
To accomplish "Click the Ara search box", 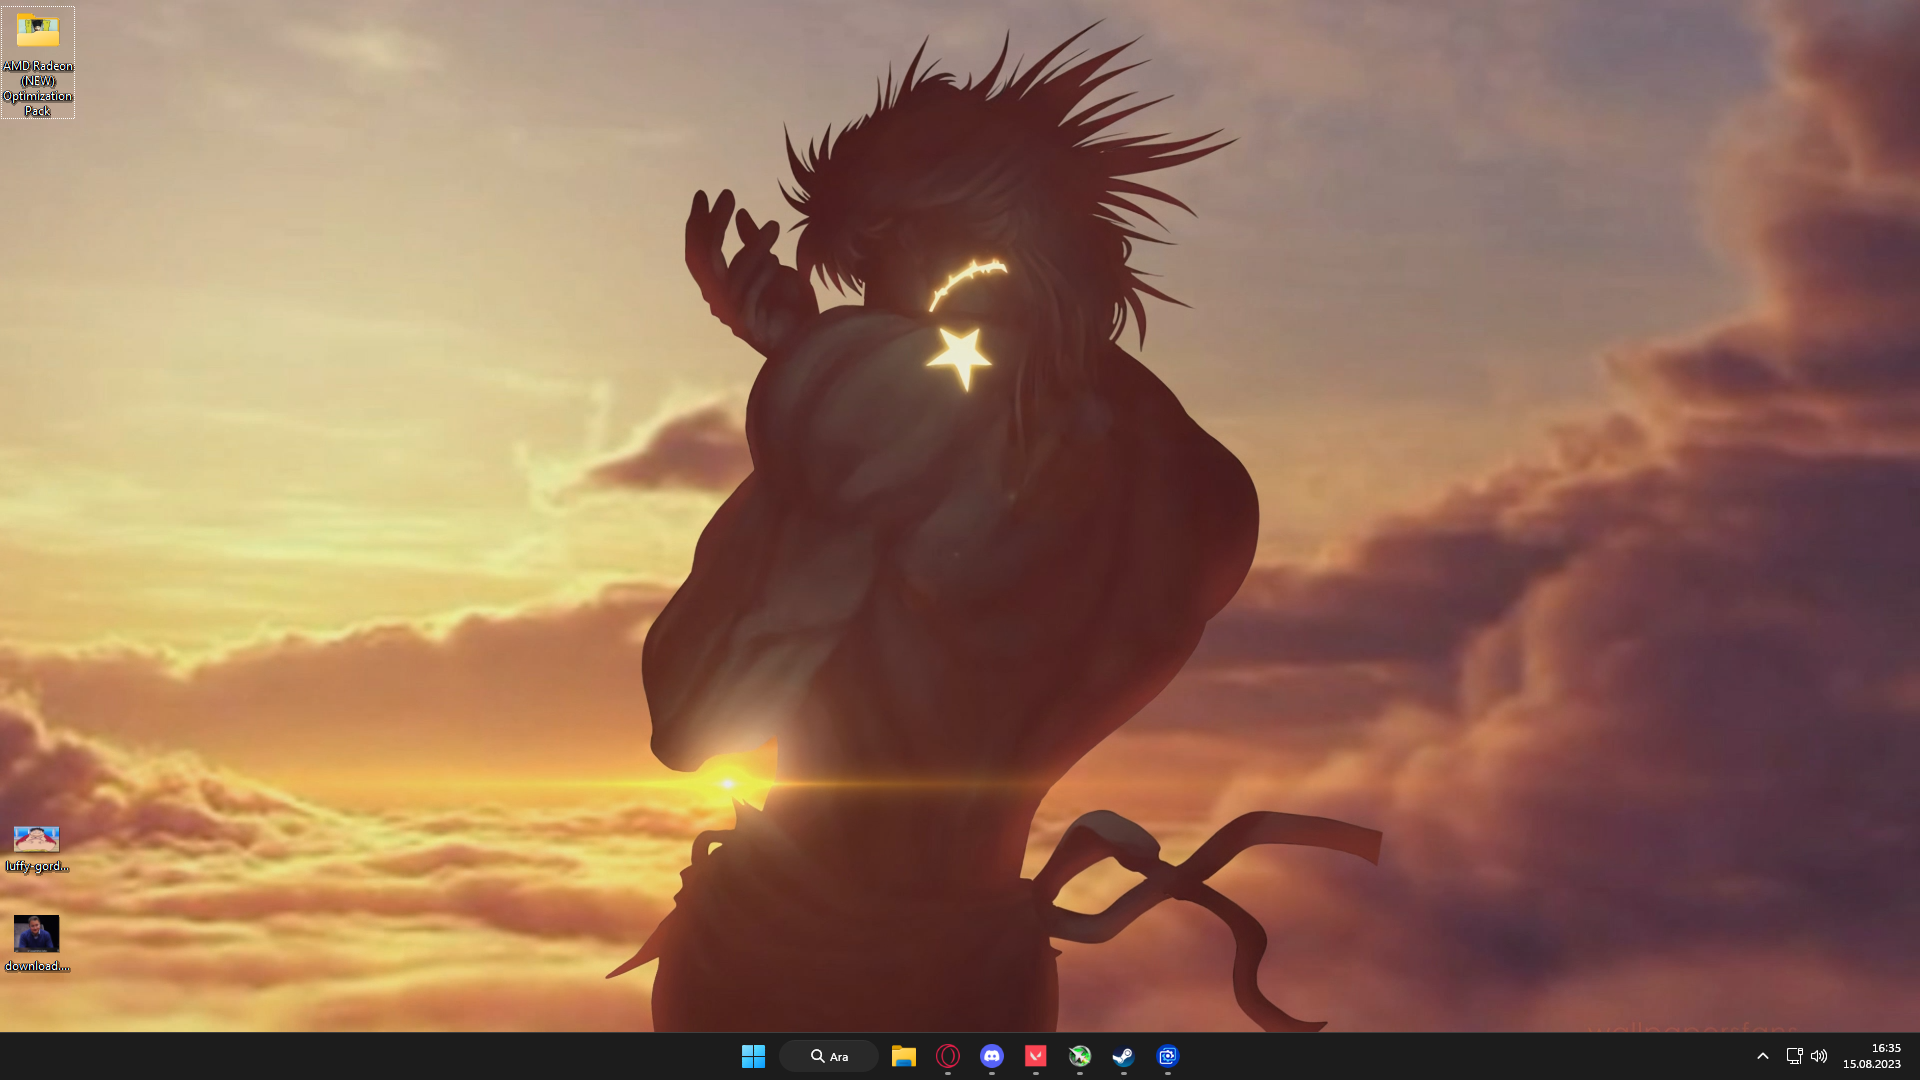I will pos(840,1056).
